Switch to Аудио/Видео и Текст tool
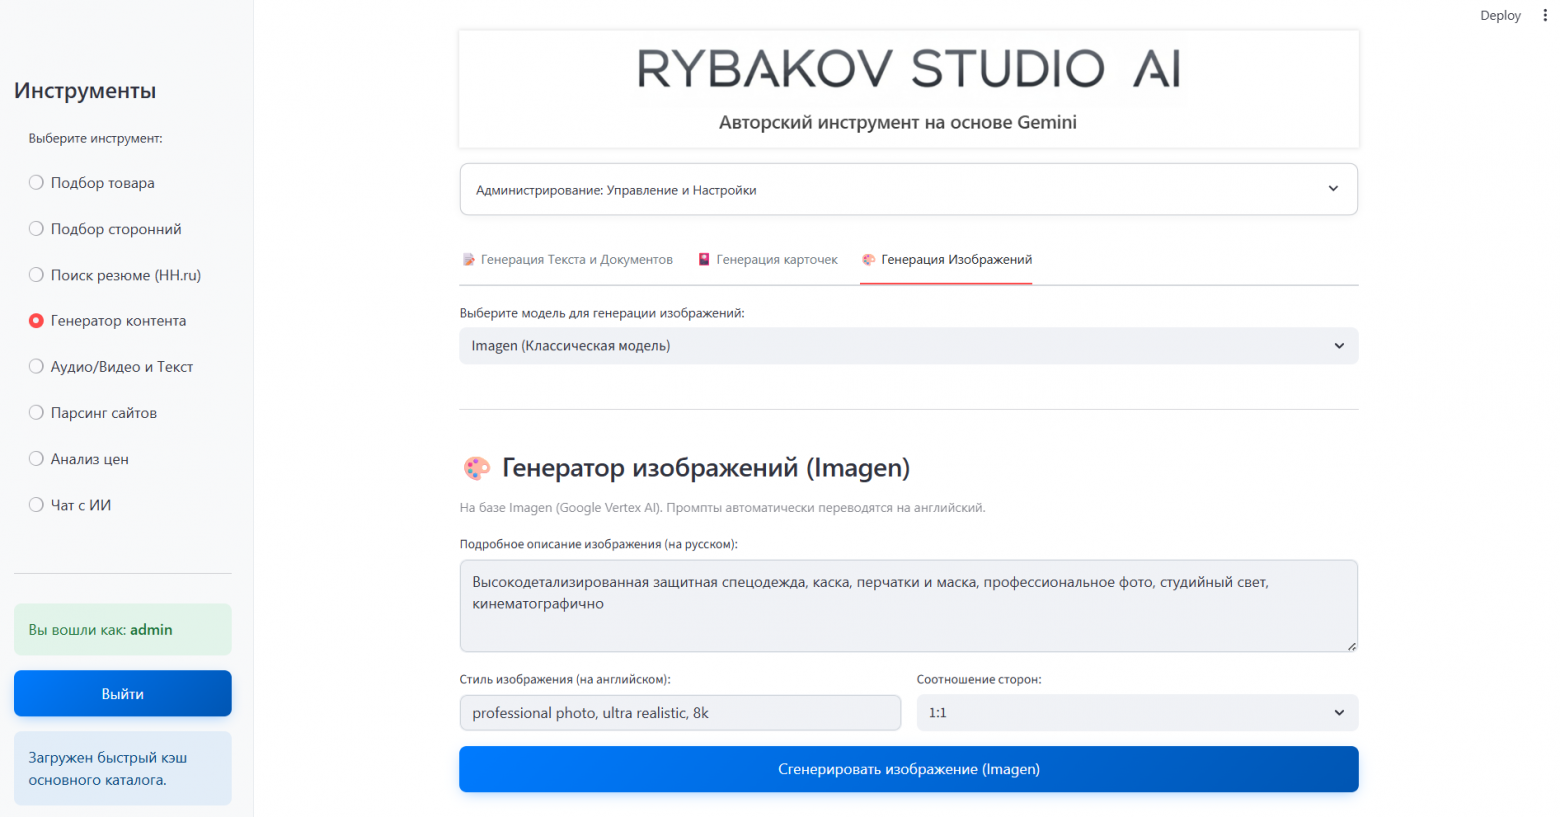 [x=111, y=367]
